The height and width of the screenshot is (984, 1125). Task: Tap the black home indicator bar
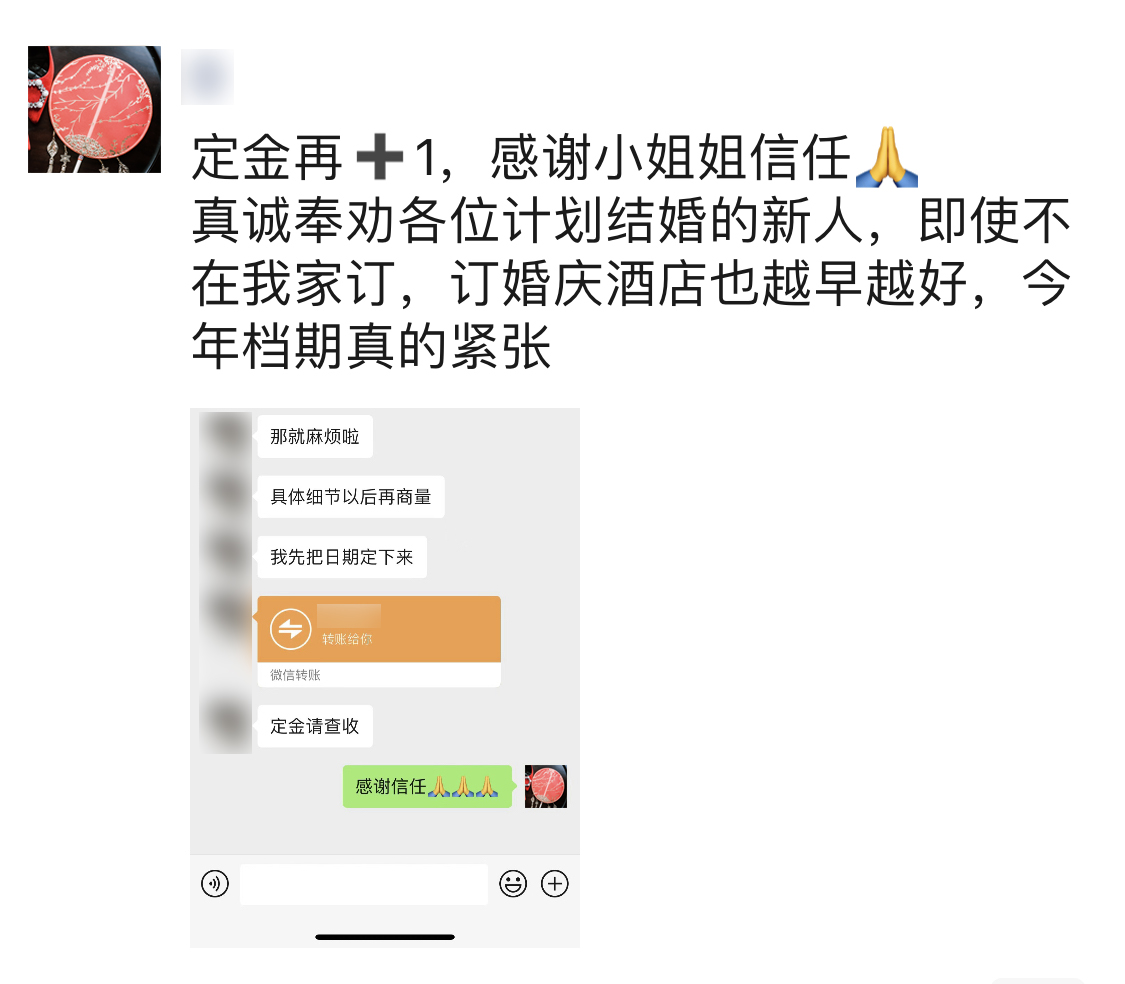coord(385,937)
